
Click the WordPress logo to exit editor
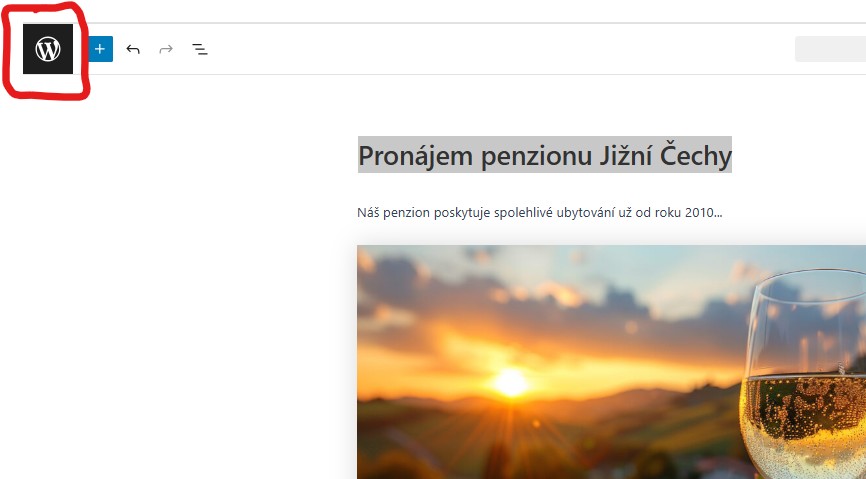point(48,49)
